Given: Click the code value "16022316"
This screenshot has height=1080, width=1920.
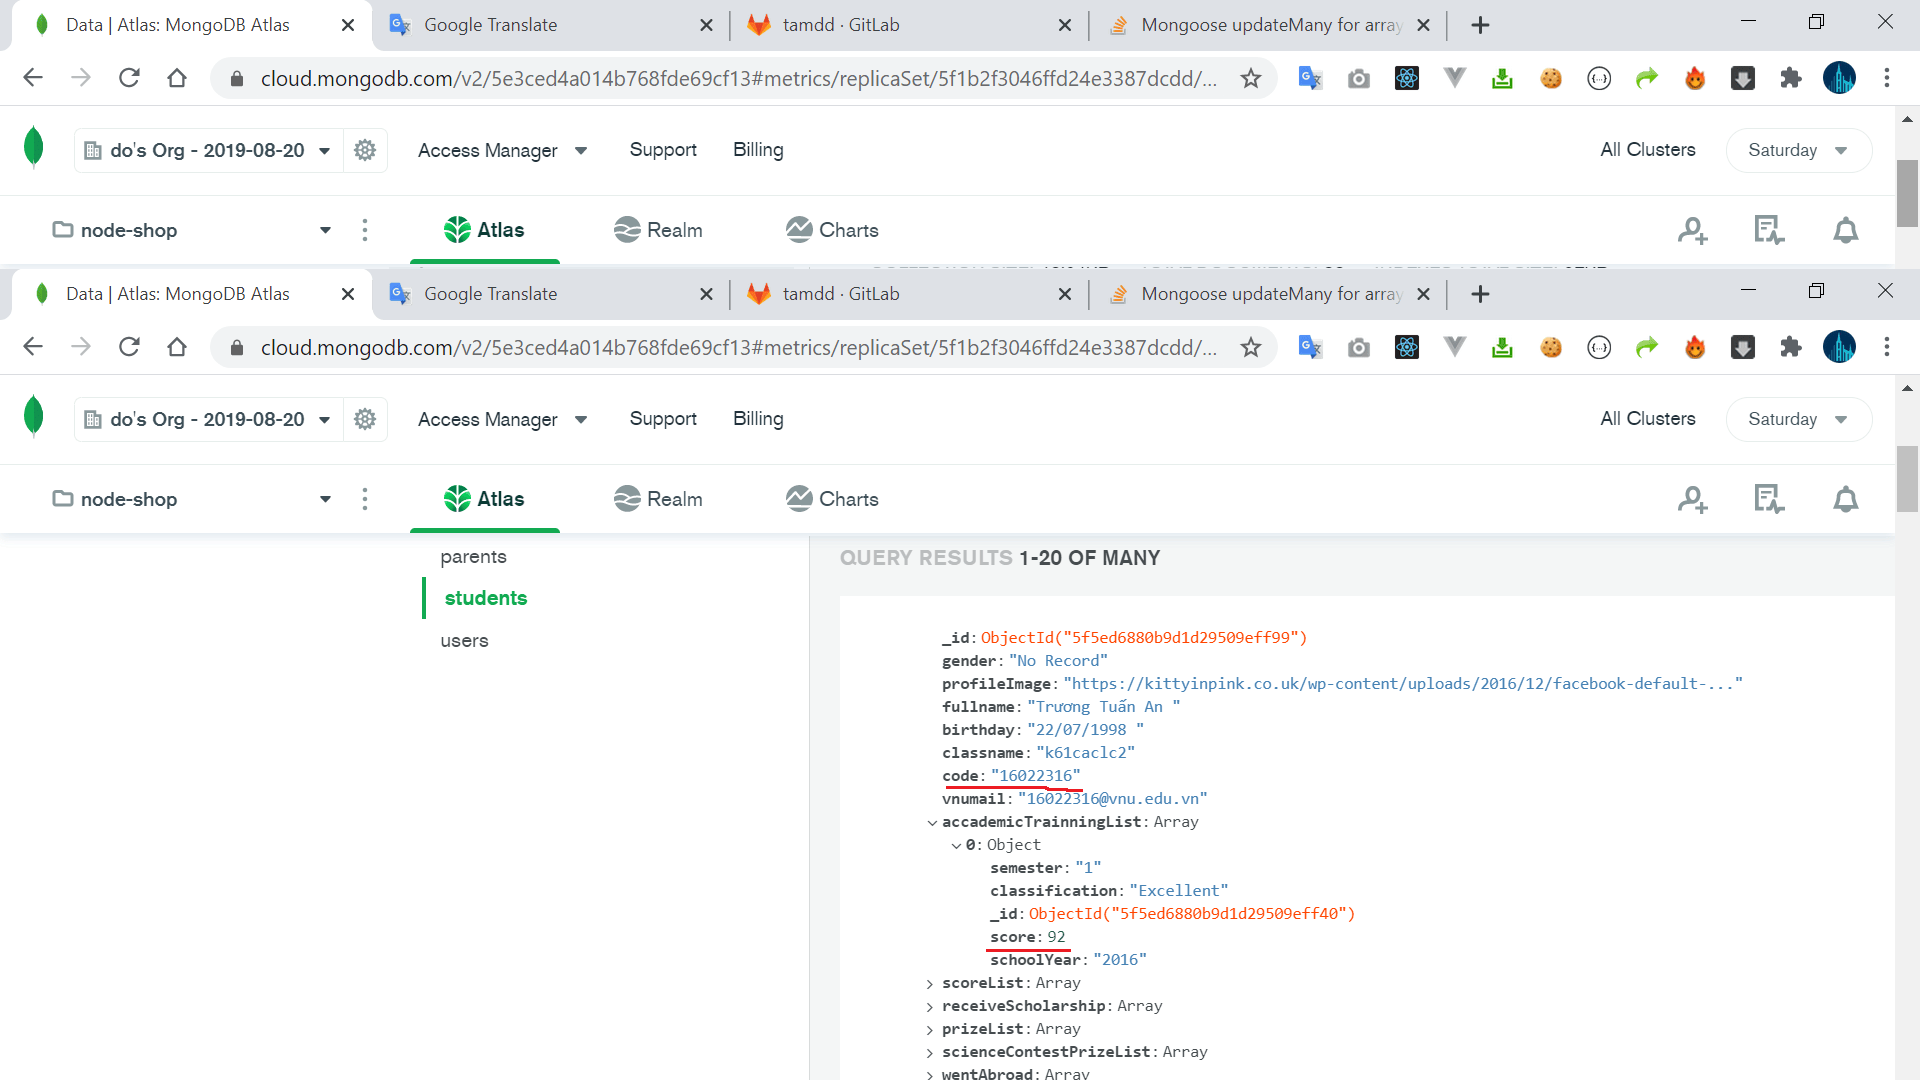Looking at the screenshot, I should coord(1036,776).
